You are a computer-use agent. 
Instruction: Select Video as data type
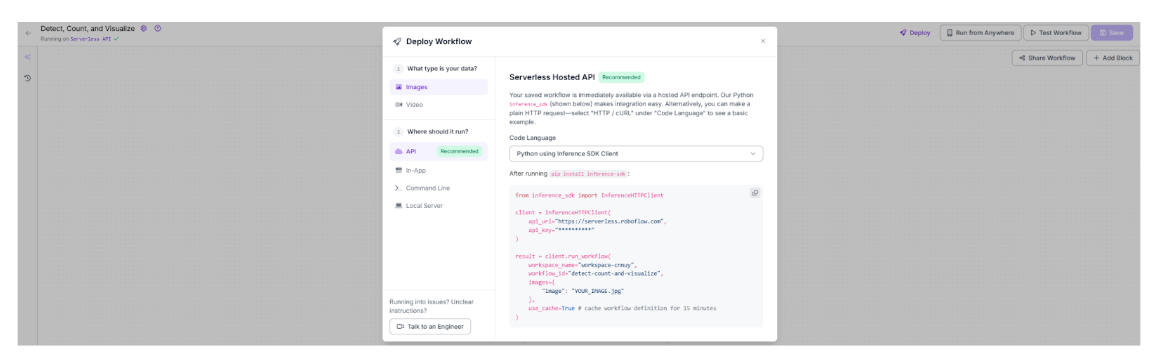(439, 105)
